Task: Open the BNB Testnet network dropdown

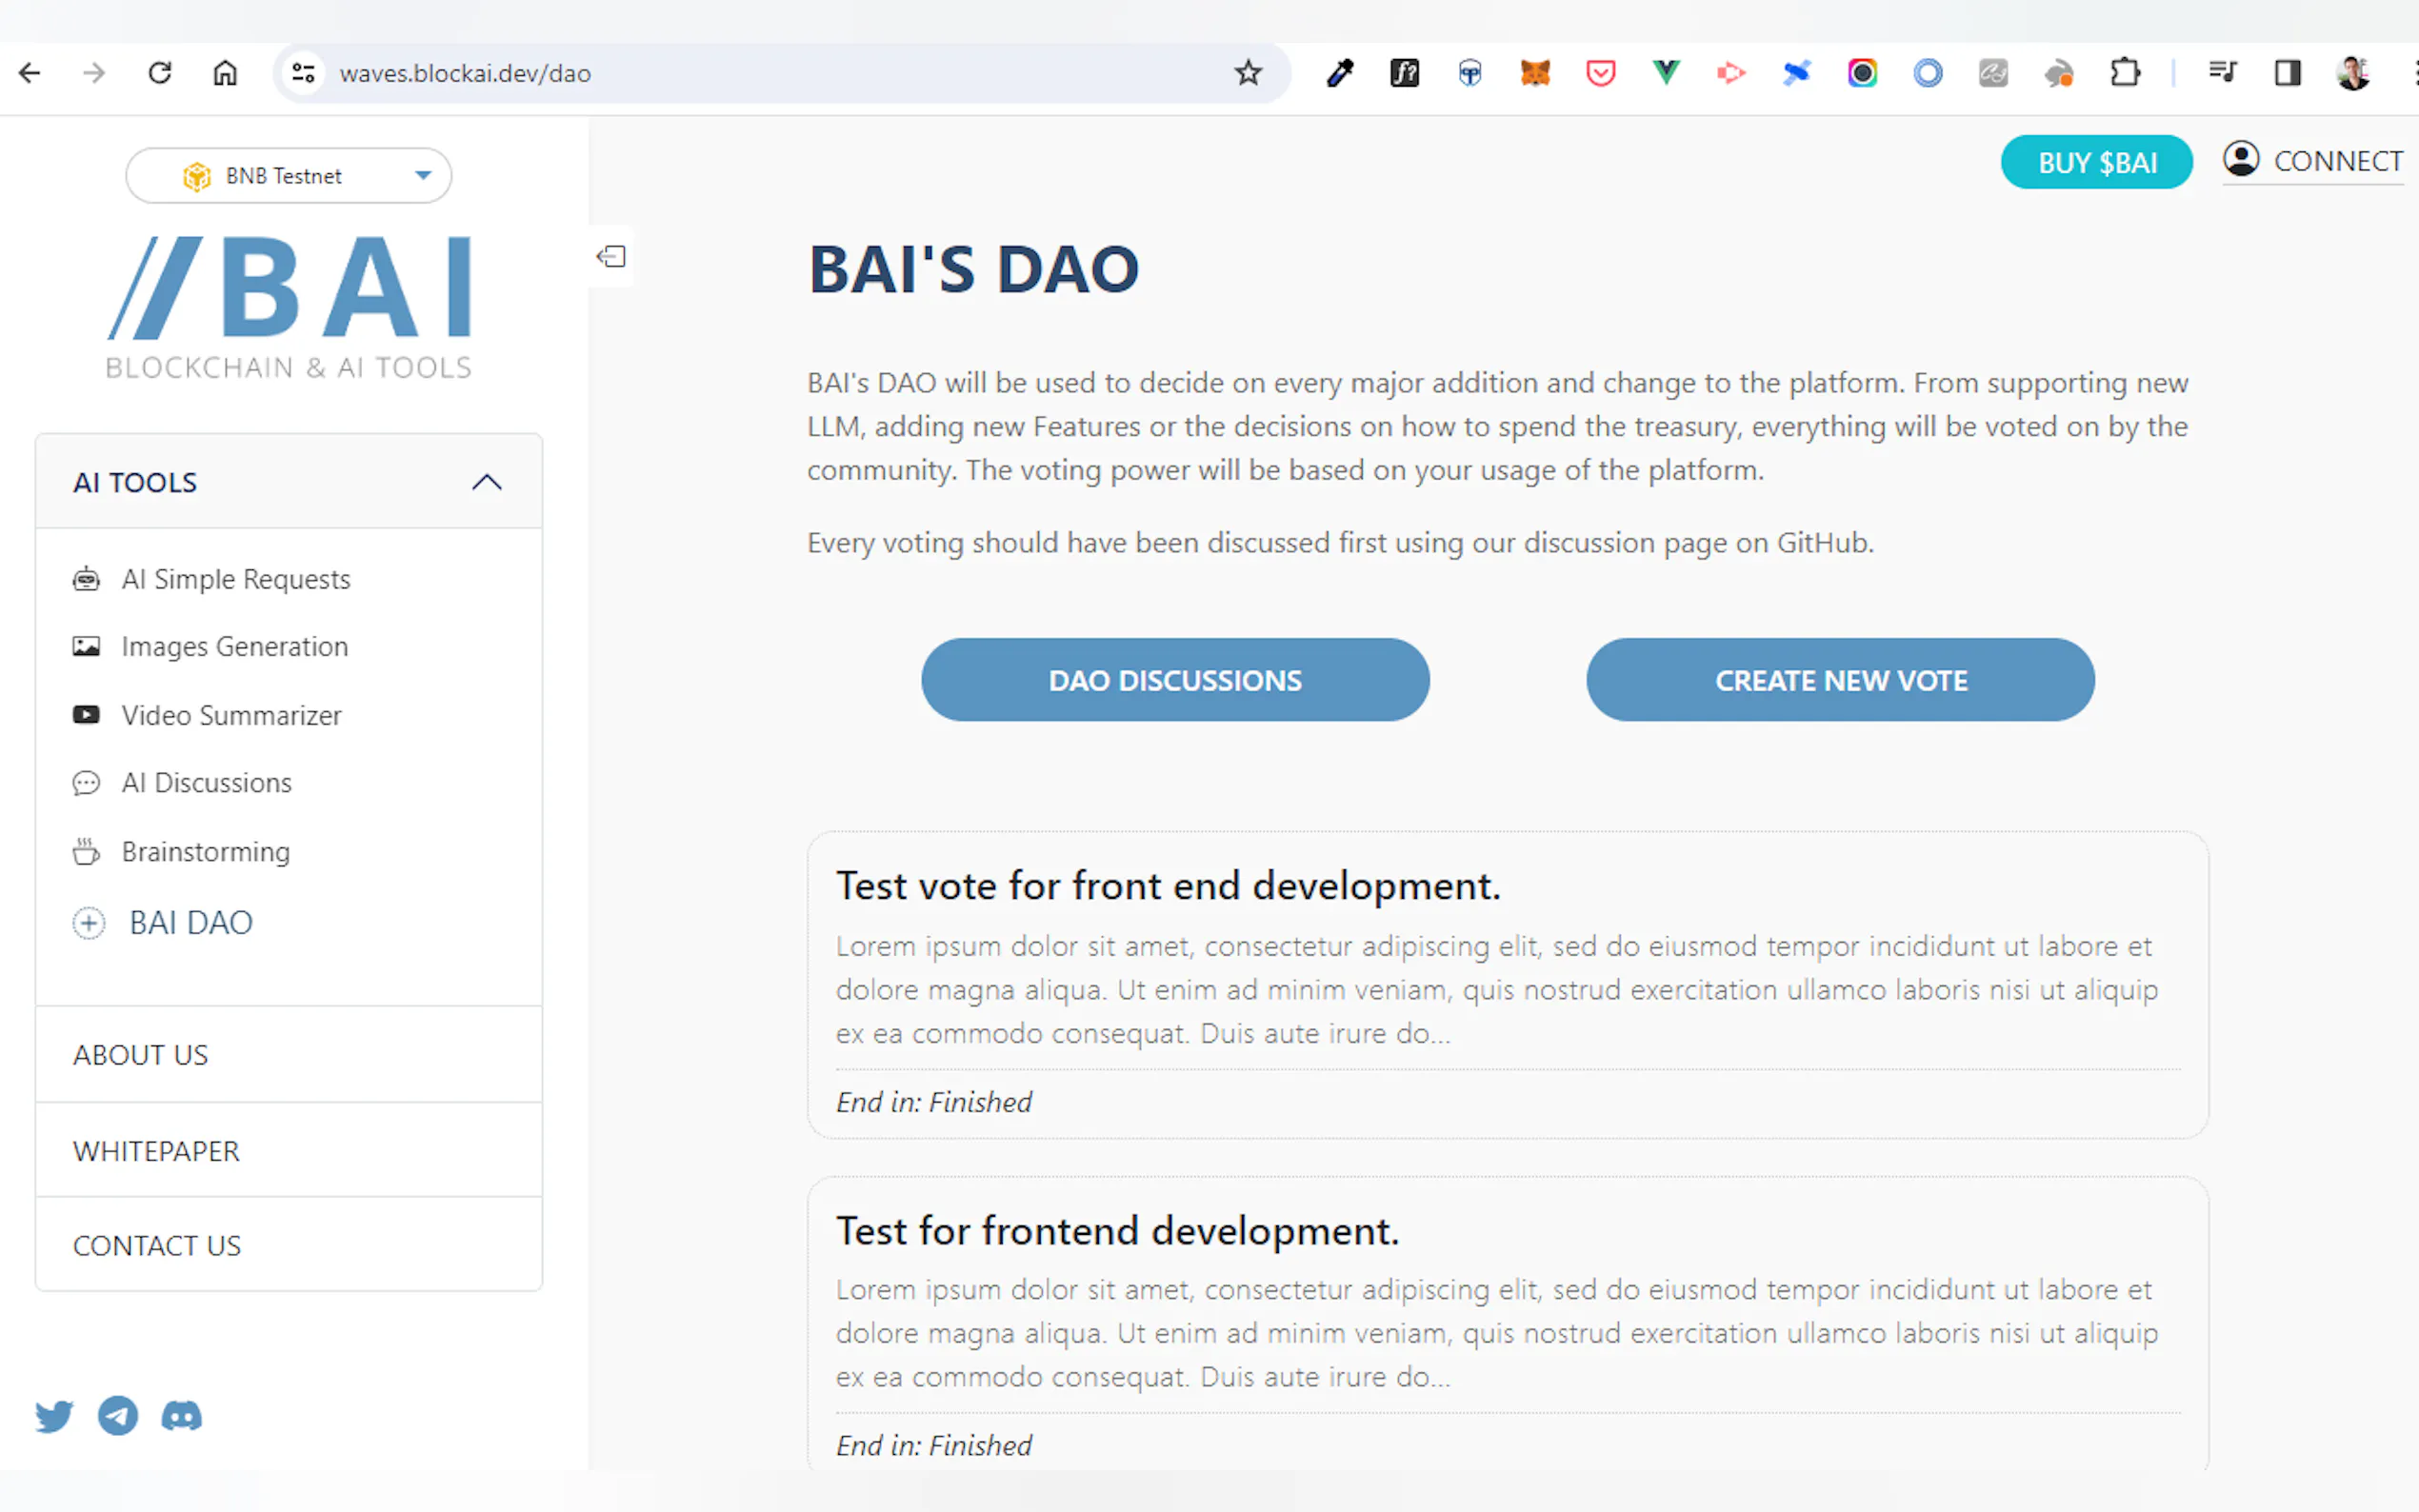Action: 288,176
